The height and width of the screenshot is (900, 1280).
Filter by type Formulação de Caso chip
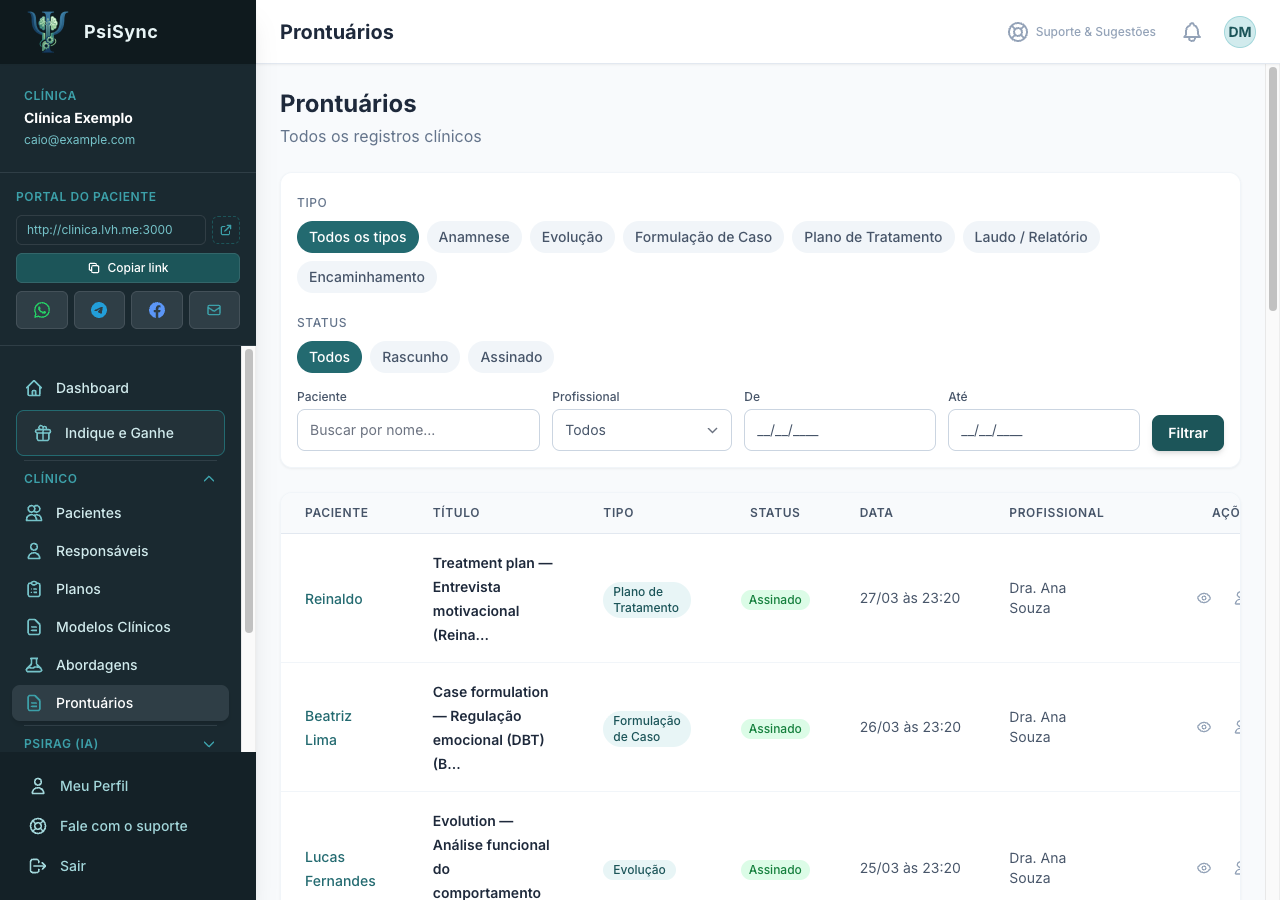[703, 237]
